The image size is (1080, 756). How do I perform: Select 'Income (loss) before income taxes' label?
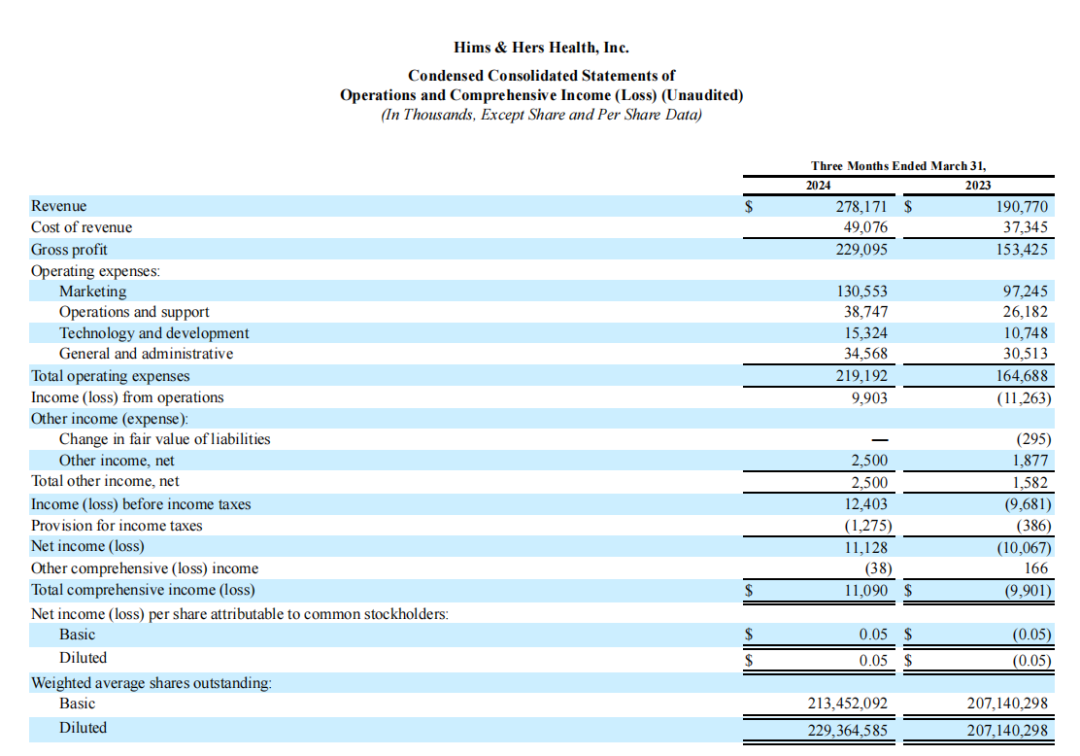pos(141,504)
